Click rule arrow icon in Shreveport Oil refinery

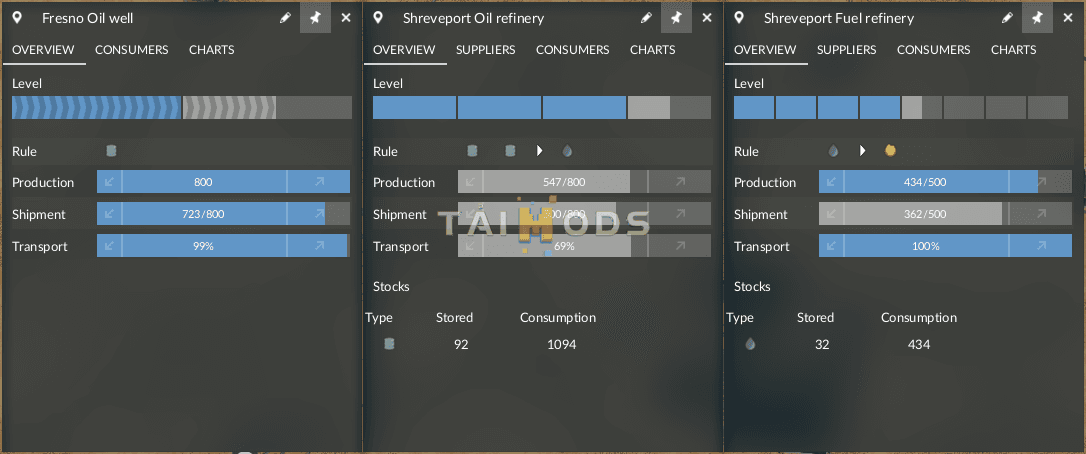(540, 150)
